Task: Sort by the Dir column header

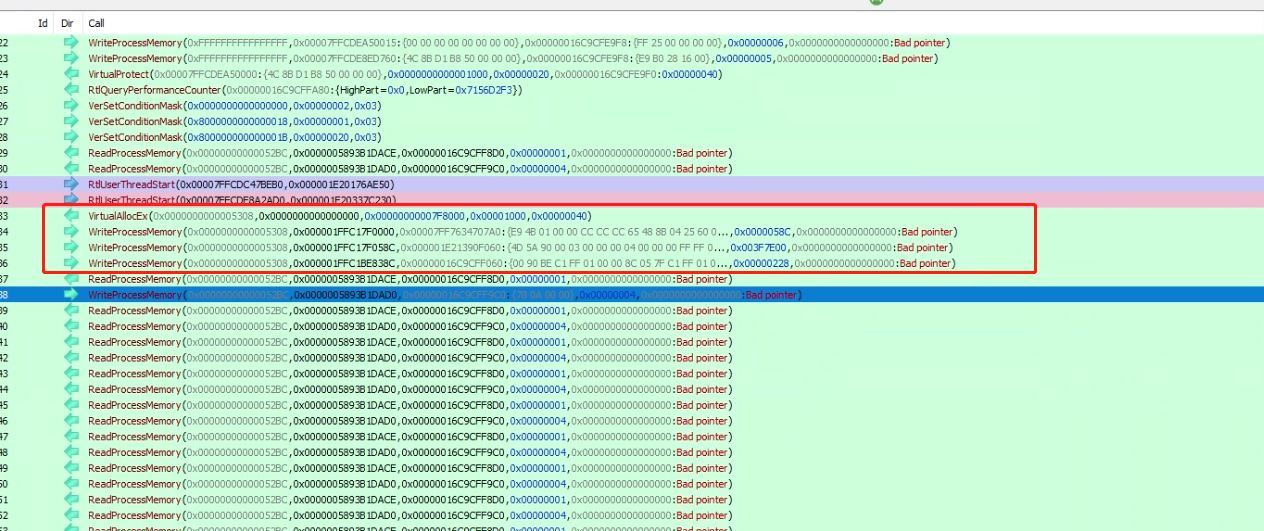Action: tap(68, 22)
